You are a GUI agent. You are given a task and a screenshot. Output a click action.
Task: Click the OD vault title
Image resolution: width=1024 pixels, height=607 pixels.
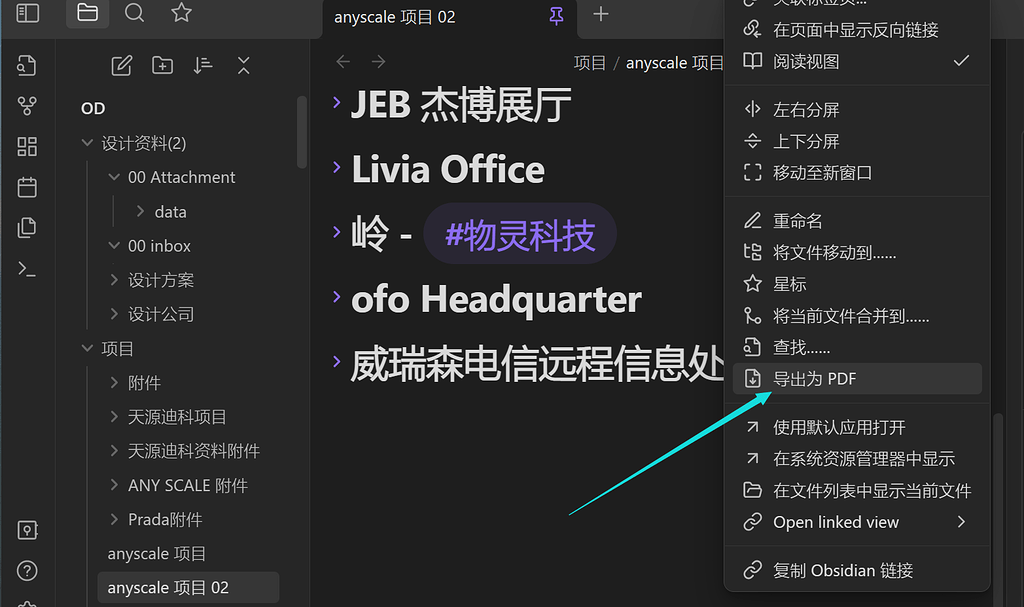(x=93, y=108)
